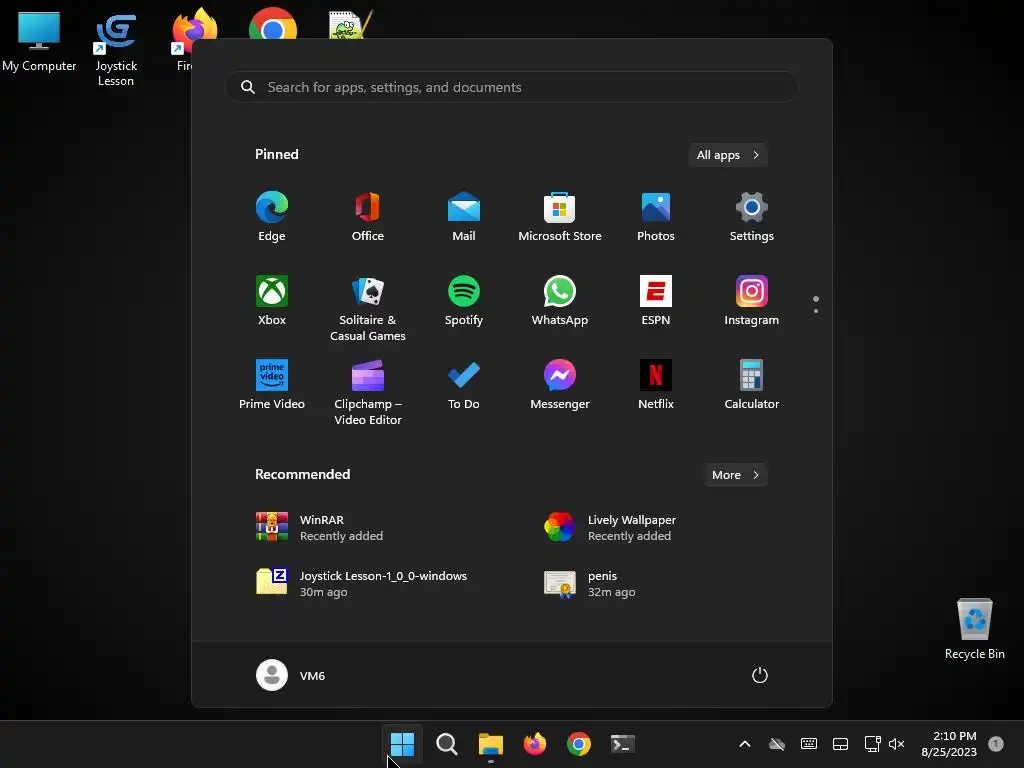Viewport: 1024px width, 768px height.
Task: Click the muted volume tray icon
Action: pos(897,744)
